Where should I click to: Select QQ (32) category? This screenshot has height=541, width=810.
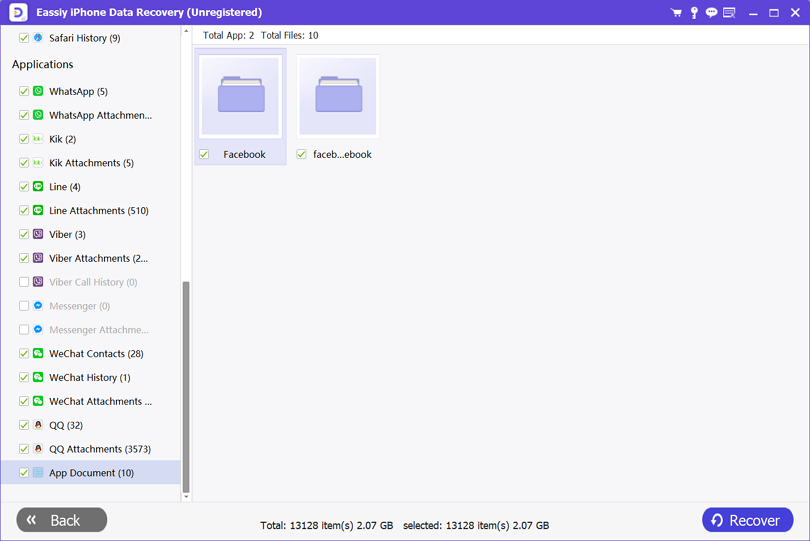[x=66, y=425]
